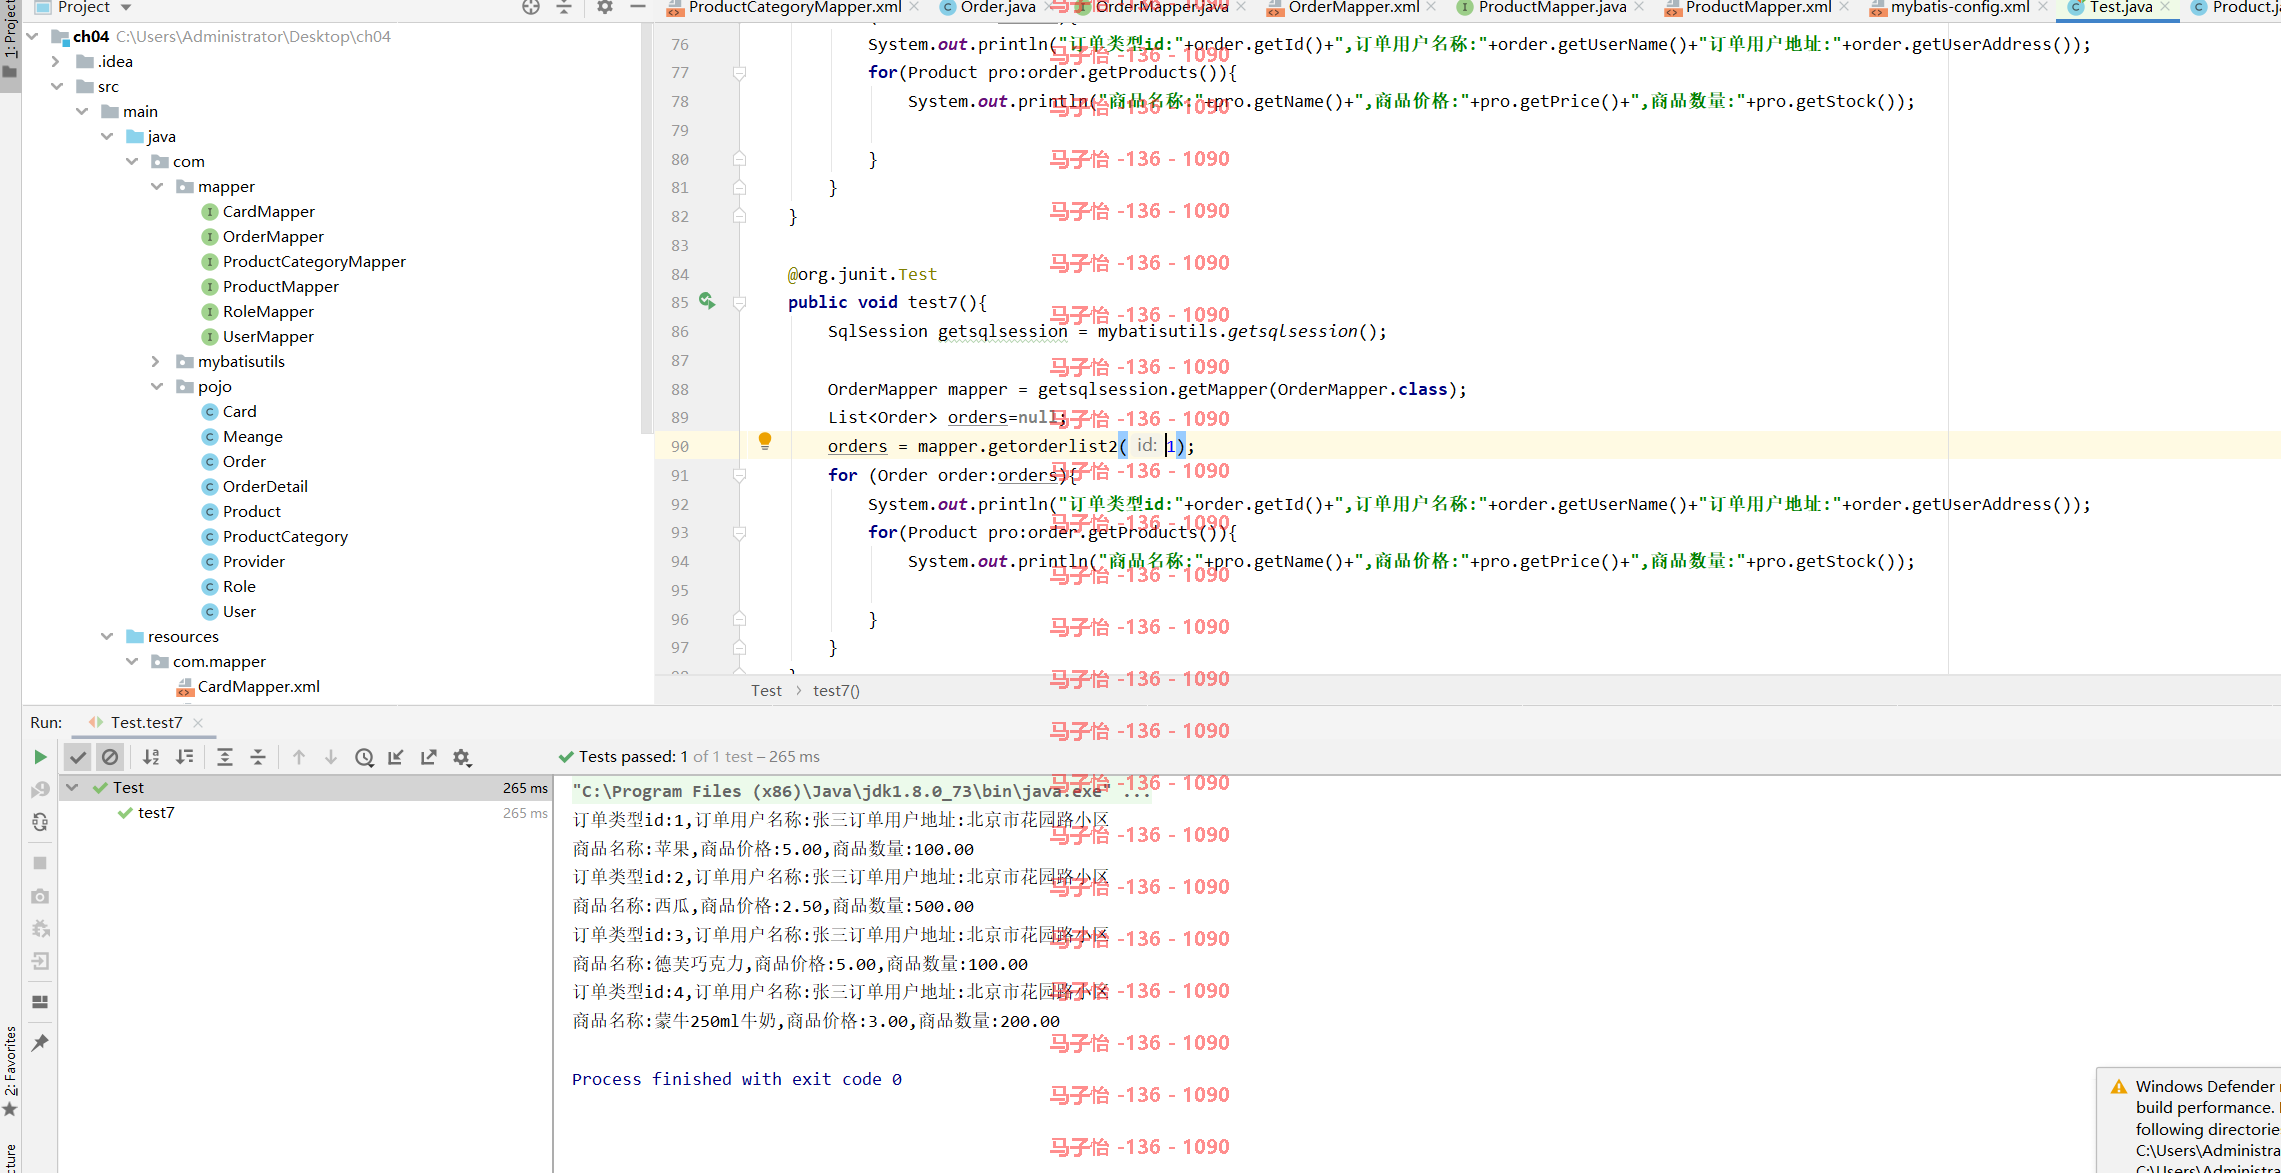Rerun the test with the green play icon
The height and width of the screenshot is (1173, 2281).
point(40,757)
